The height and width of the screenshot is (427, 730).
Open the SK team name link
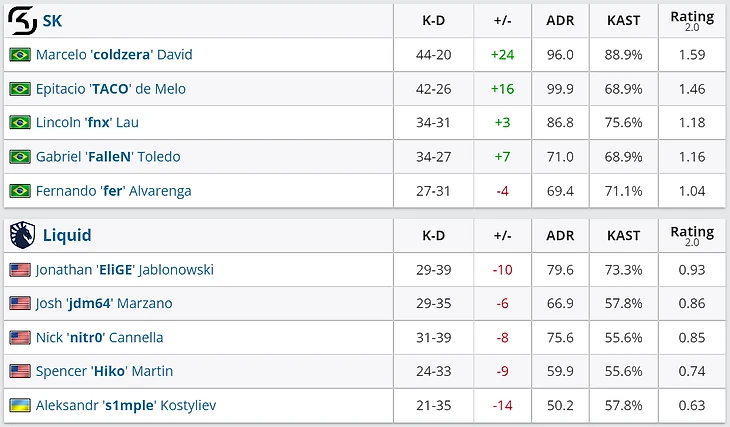click(x=52, y=20)
